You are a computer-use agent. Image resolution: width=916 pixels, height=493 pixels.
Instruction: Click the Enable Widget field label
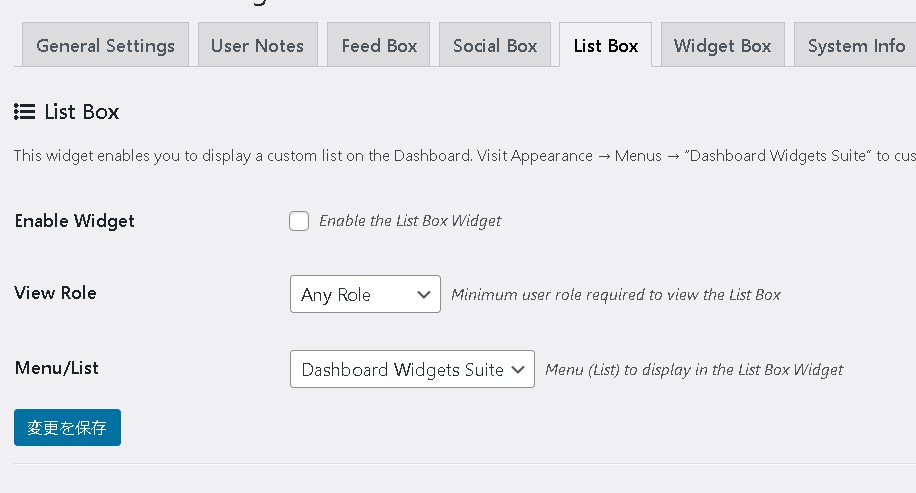coord(75,221)
